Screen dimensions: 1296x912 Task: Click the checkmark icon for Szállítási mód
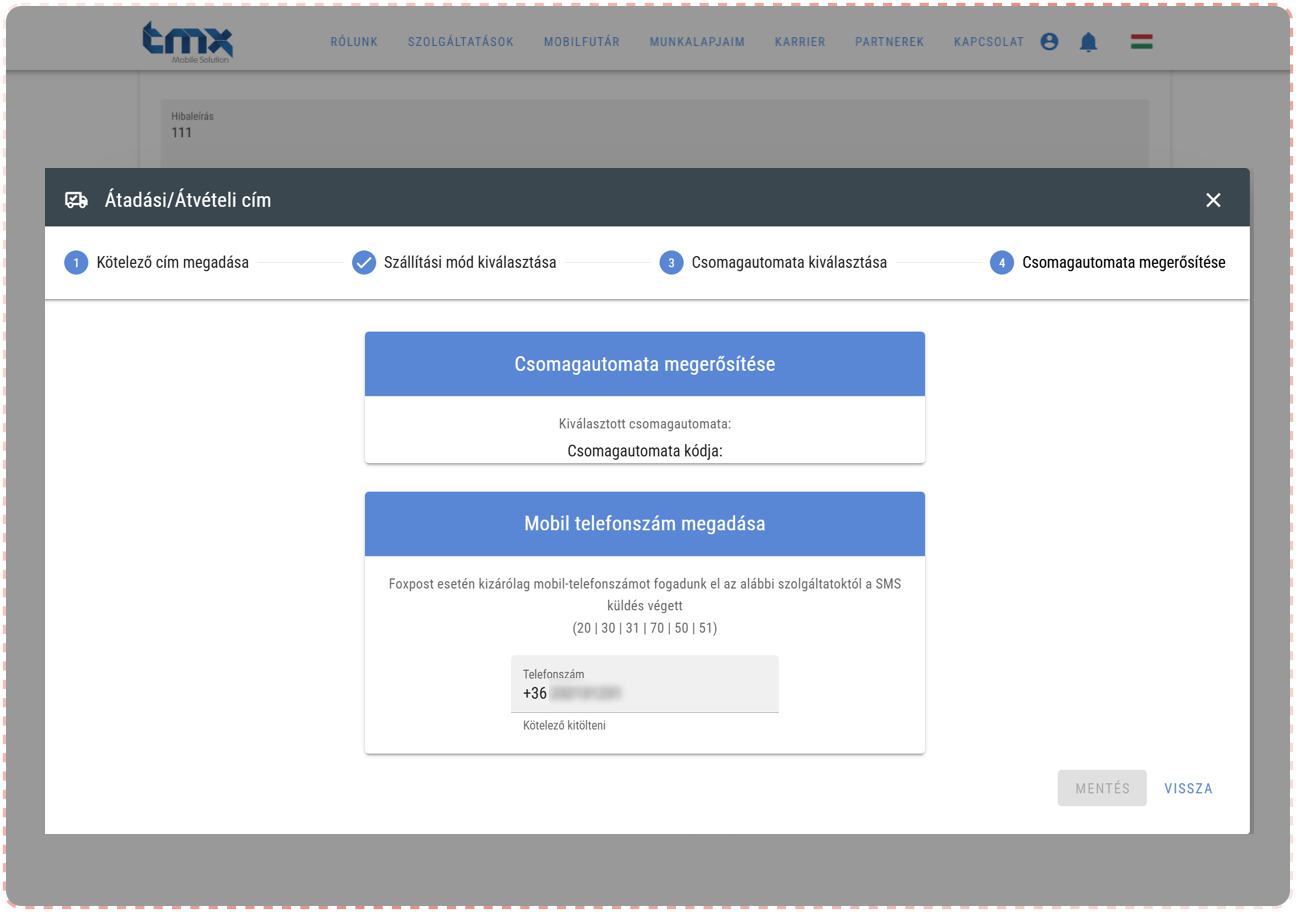[x=364, y=263]
